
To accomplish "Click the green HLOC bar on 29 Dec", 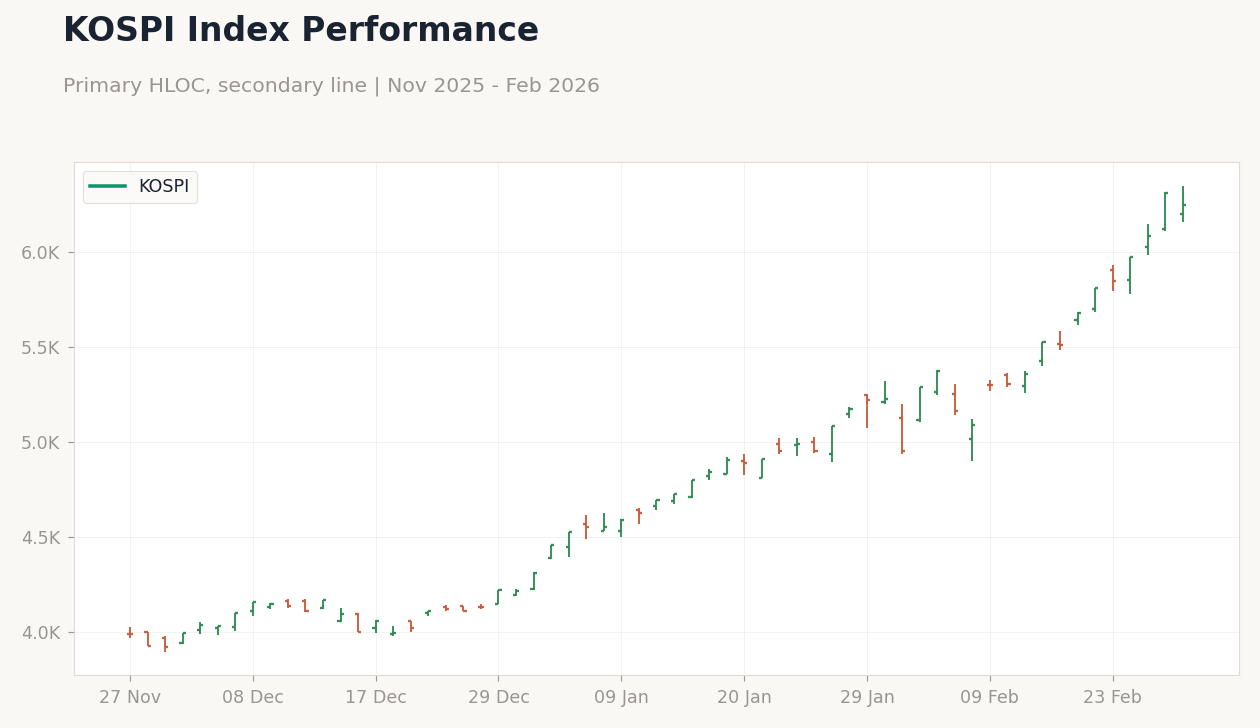I will click(499, 597).
